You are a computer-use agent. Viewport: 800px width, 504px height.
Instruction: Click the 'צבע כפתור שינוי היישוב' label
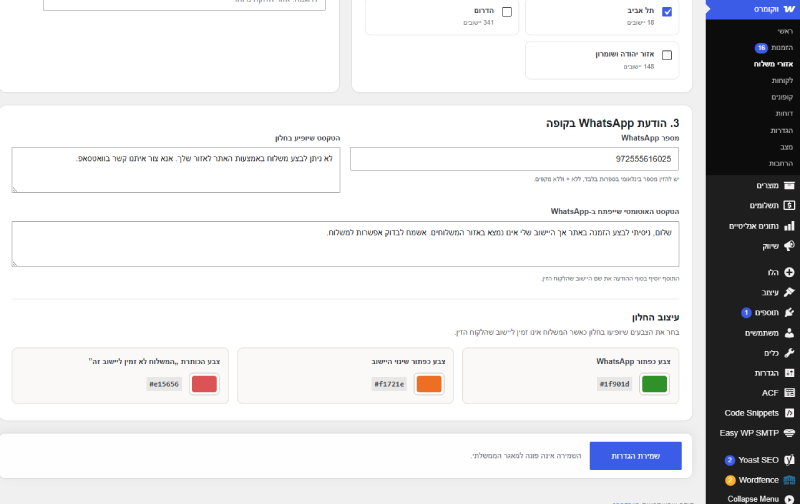pos(408,361)
